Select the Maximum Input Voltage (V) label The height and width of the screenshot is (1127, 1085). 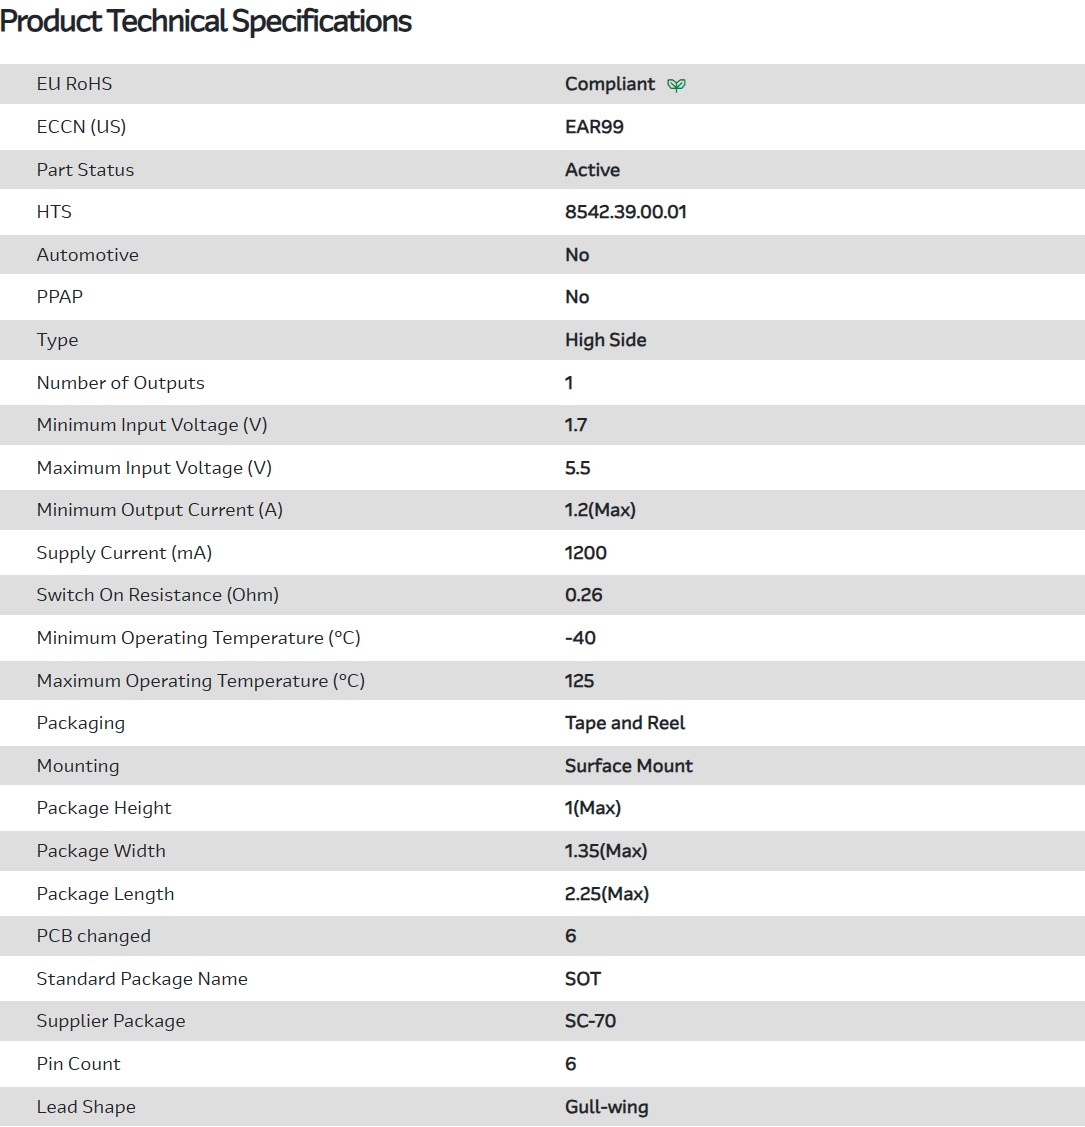pos(154,468)
